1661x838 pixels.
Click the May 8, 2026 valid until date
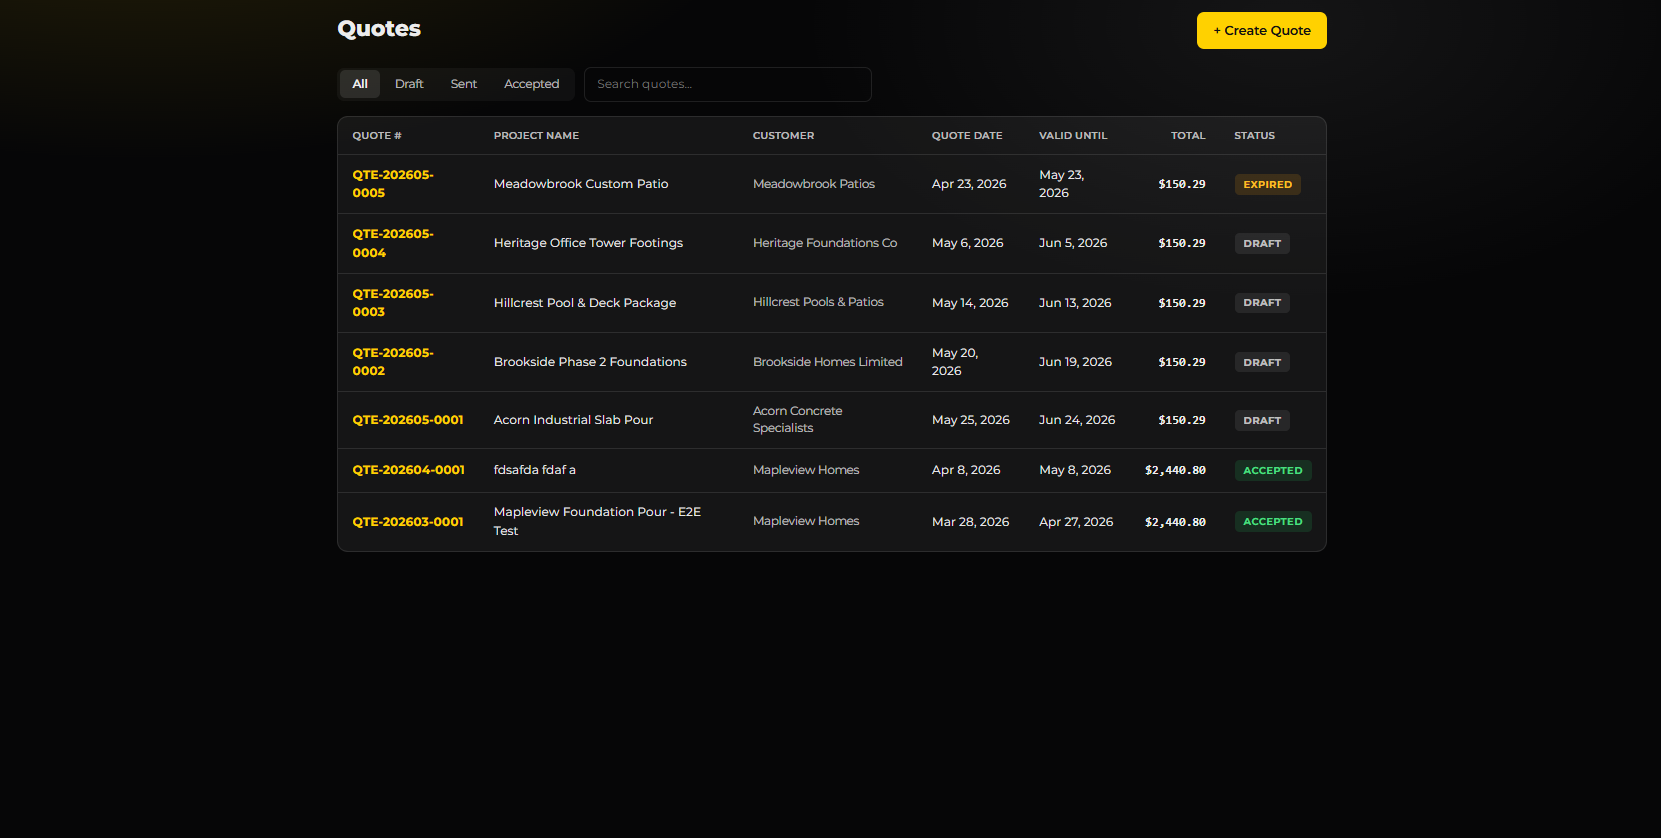(x=1075, y=470)
